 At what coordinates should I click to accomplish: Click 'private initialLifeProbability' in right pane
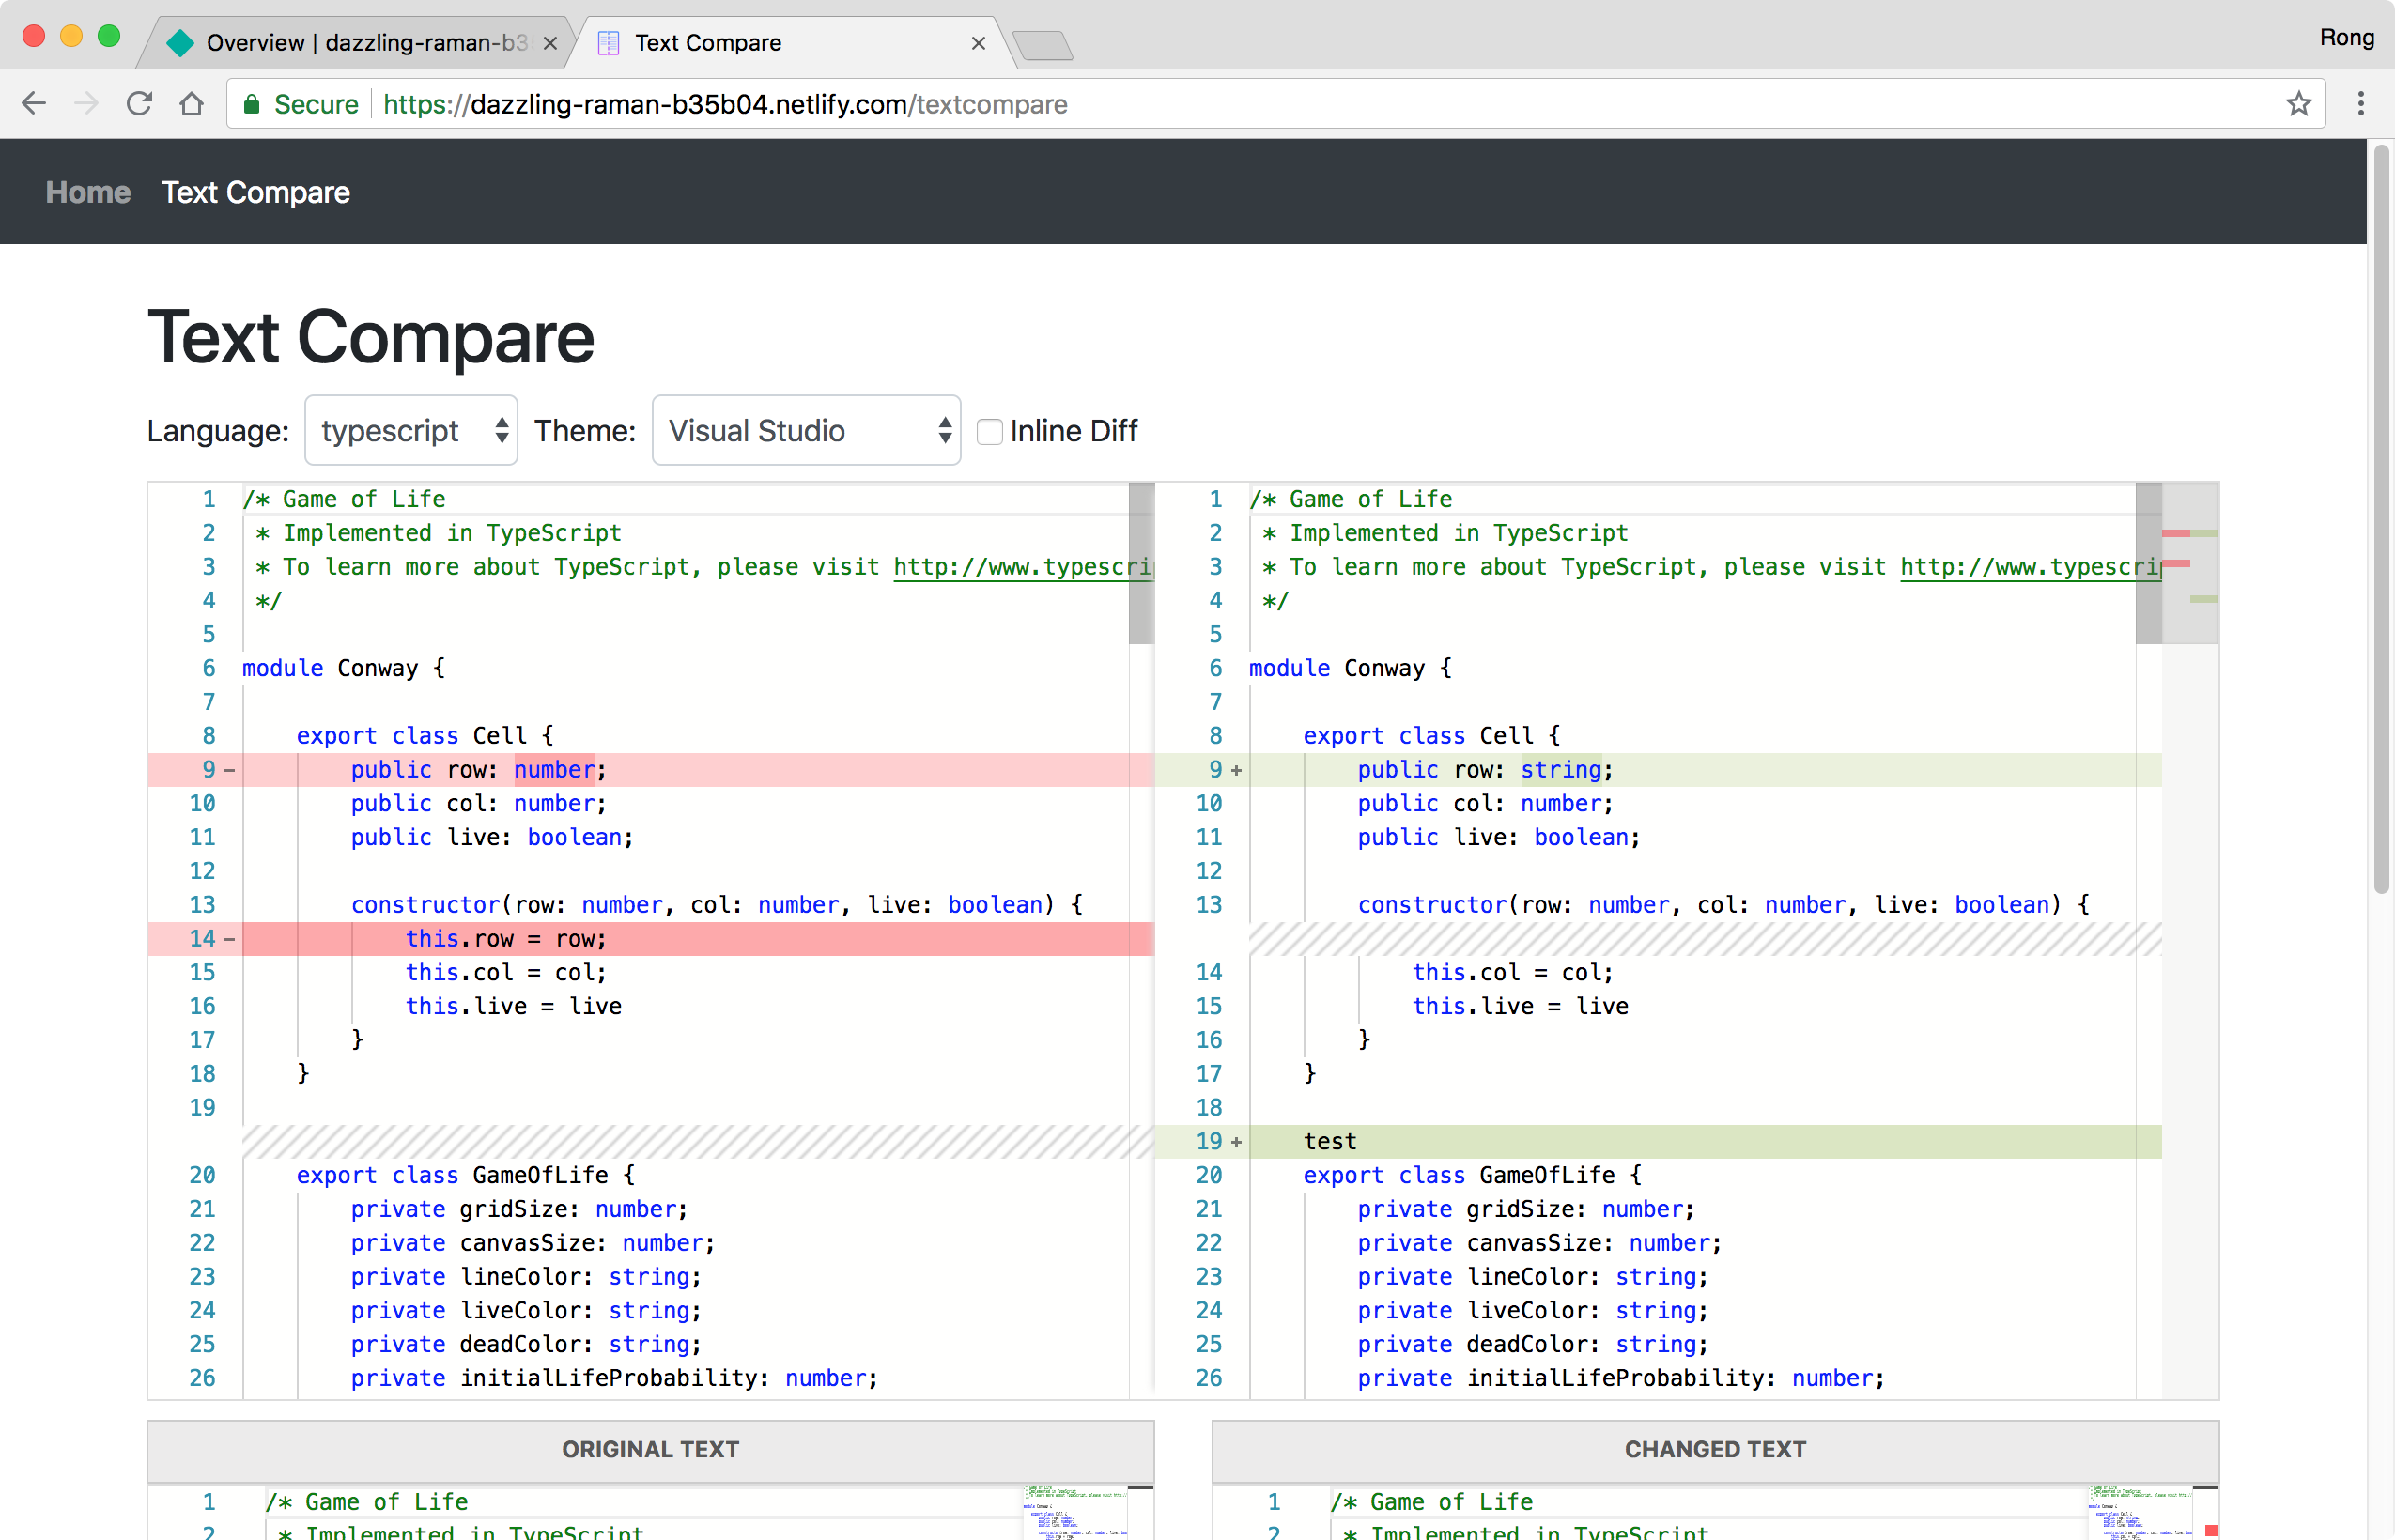pos(1560,1379)
